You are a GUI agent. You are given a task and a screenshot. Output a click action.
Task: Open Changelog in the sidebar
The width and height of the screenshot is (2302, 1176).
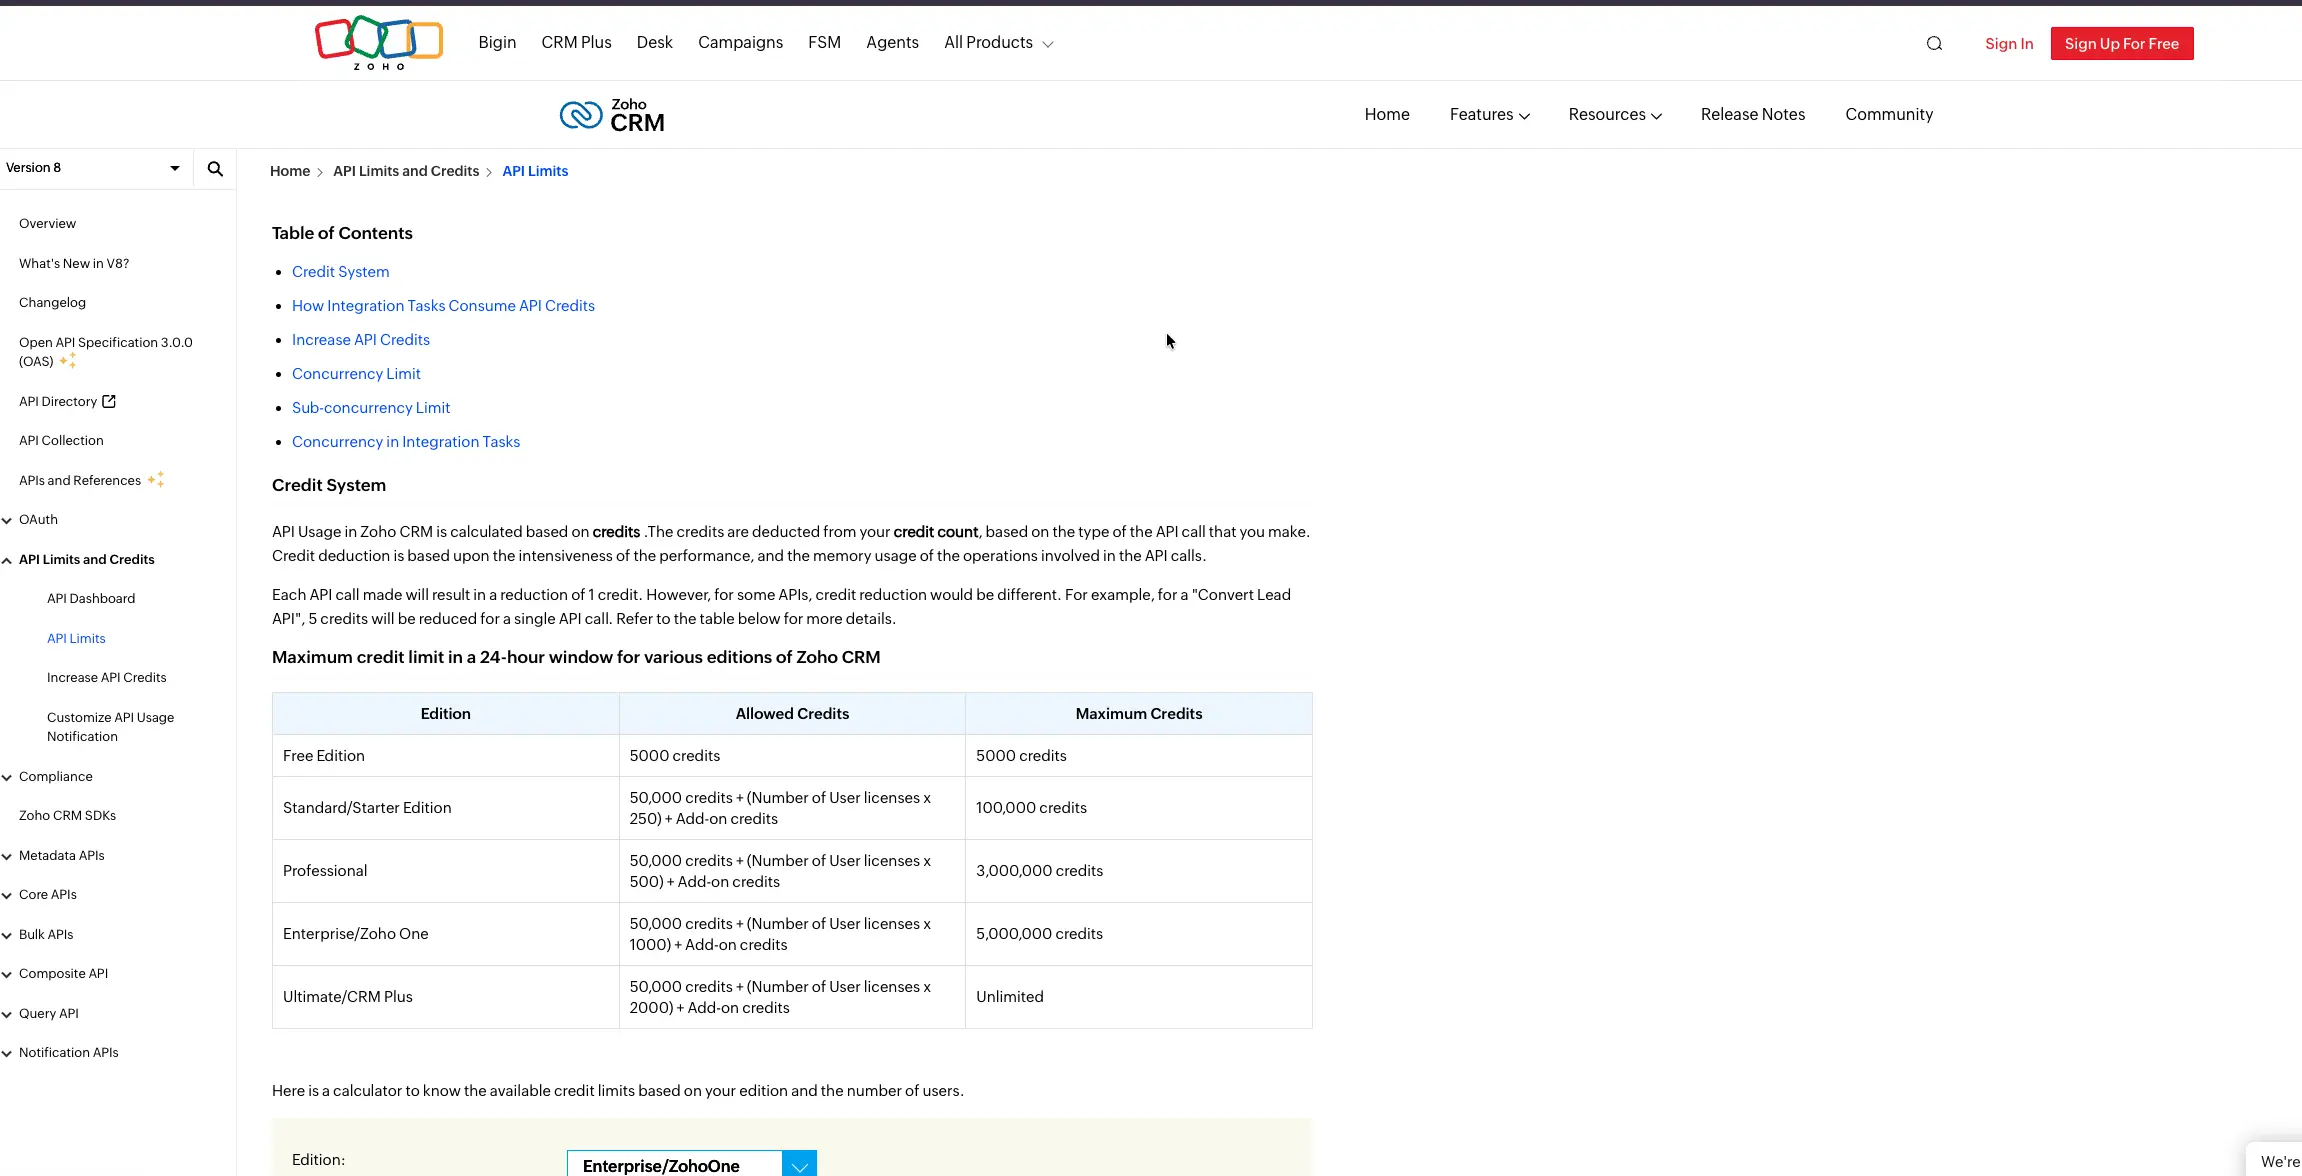pyautogui.click(x=52, y=303)
